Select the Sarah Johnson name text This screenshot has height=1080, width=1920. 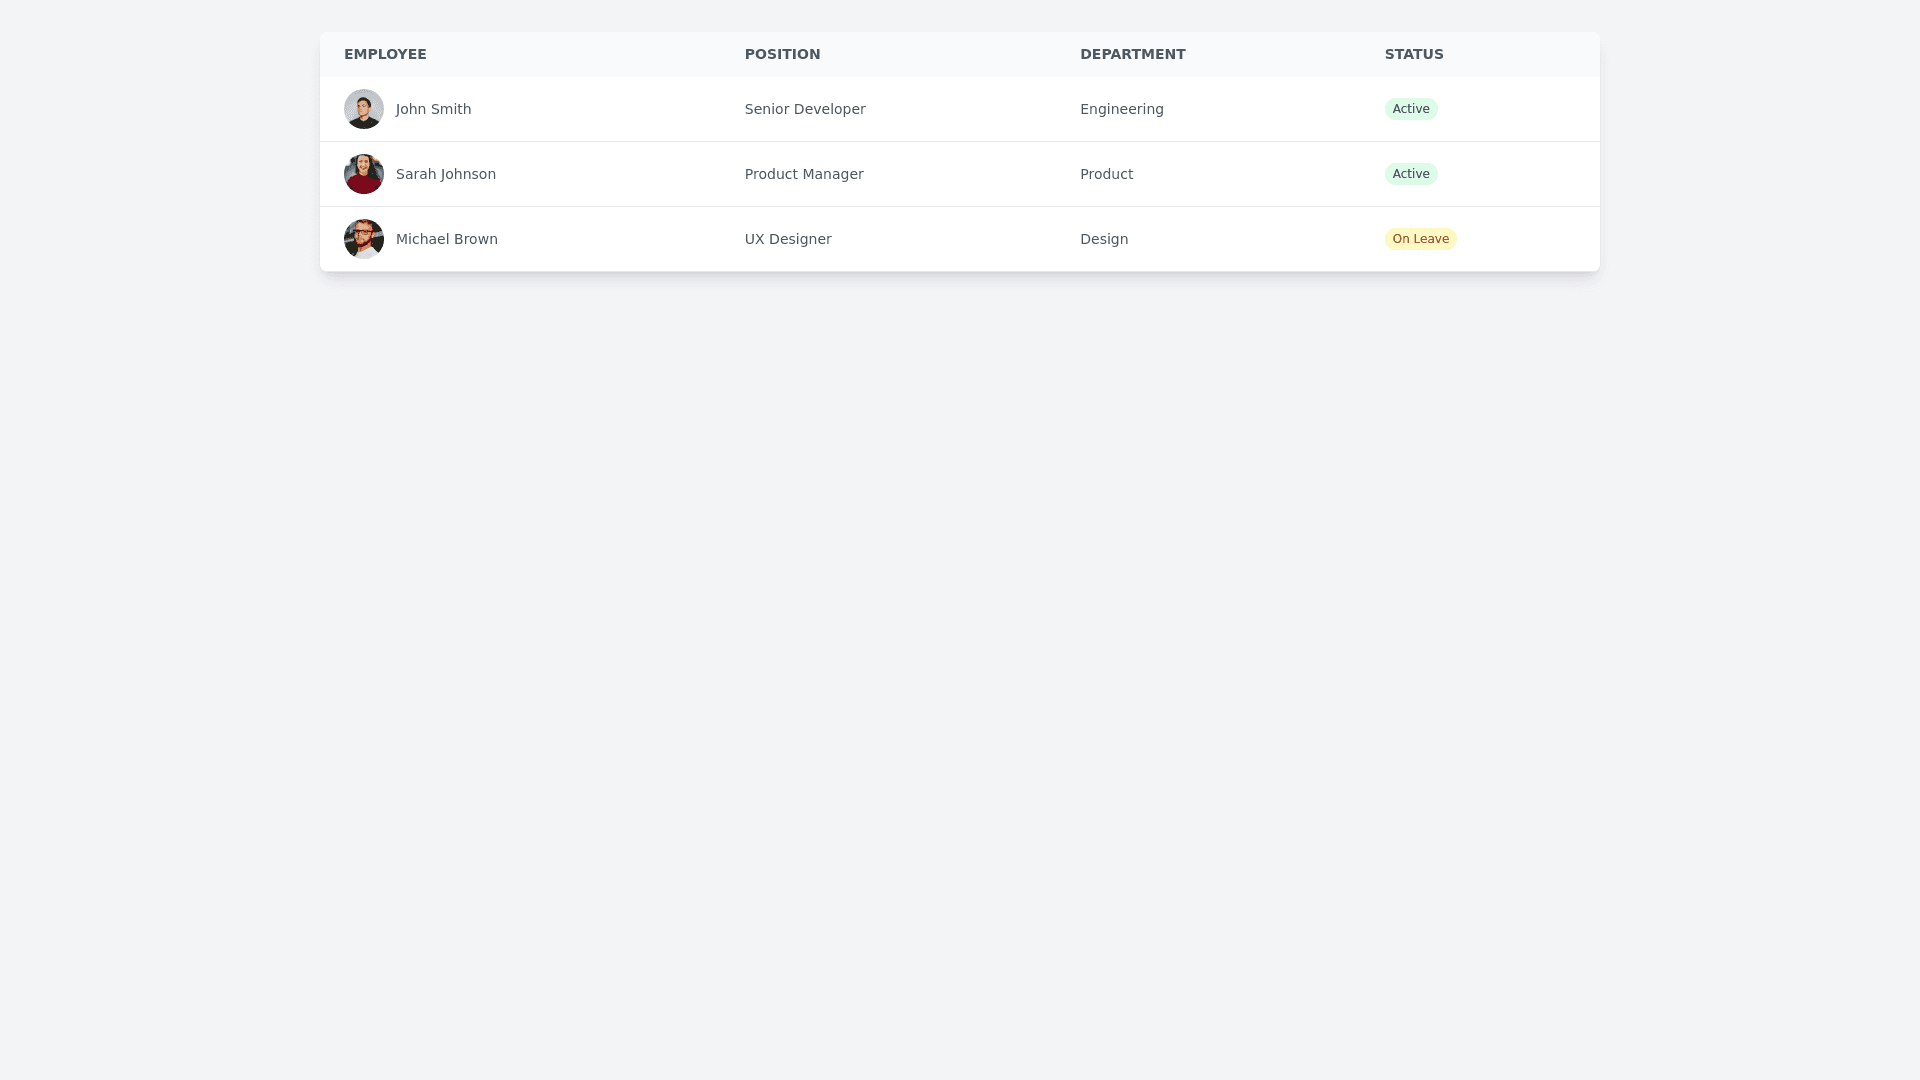point(445,174)
